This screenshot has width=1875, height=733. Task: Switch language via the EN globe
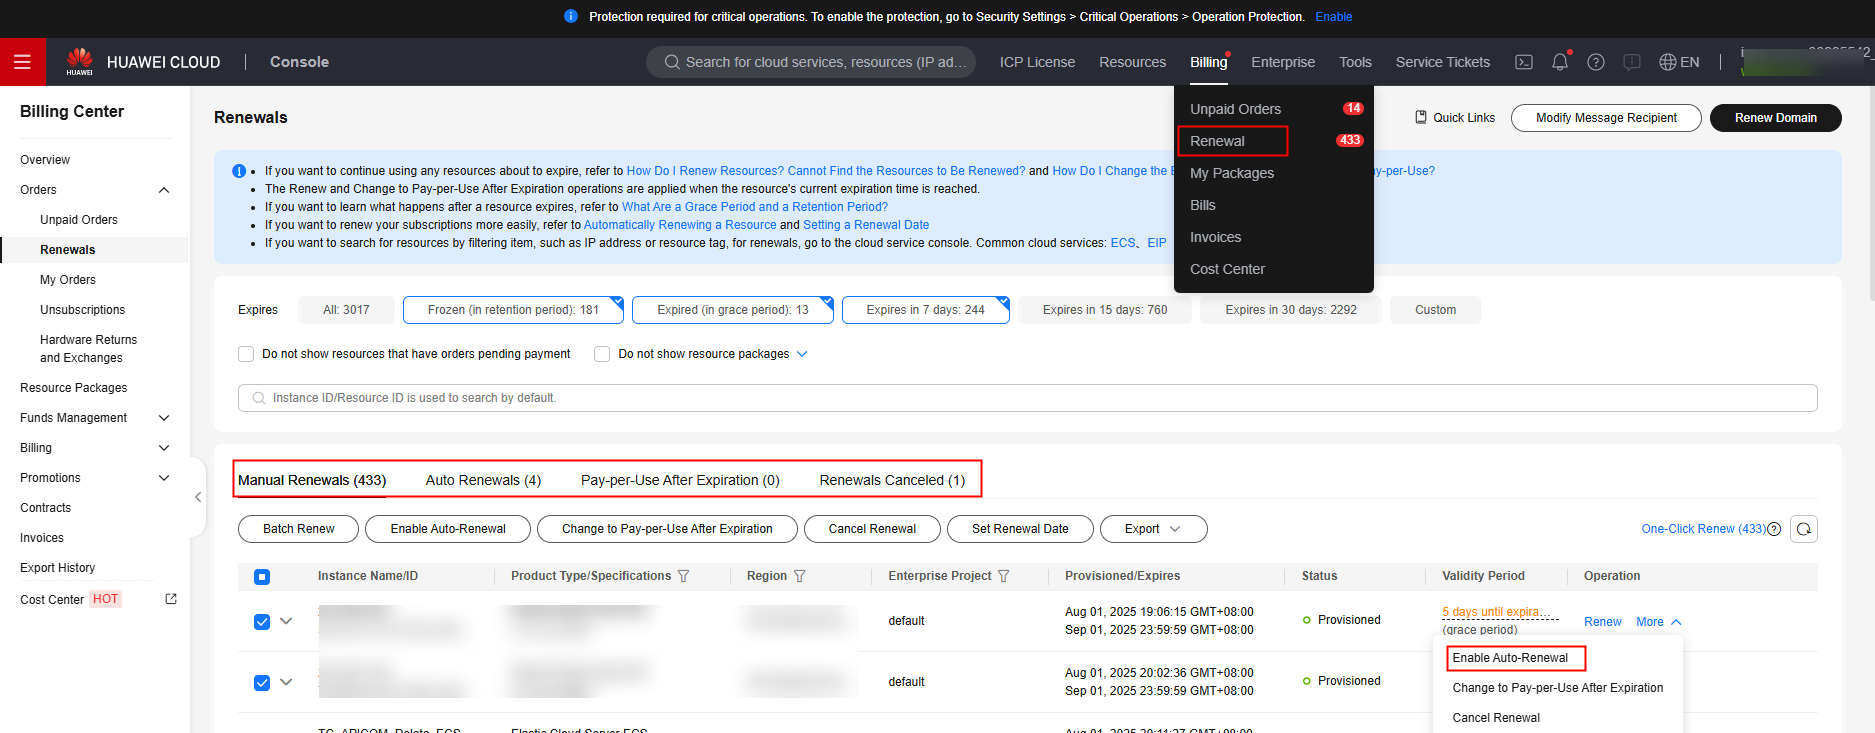[x=1679, y=62]
